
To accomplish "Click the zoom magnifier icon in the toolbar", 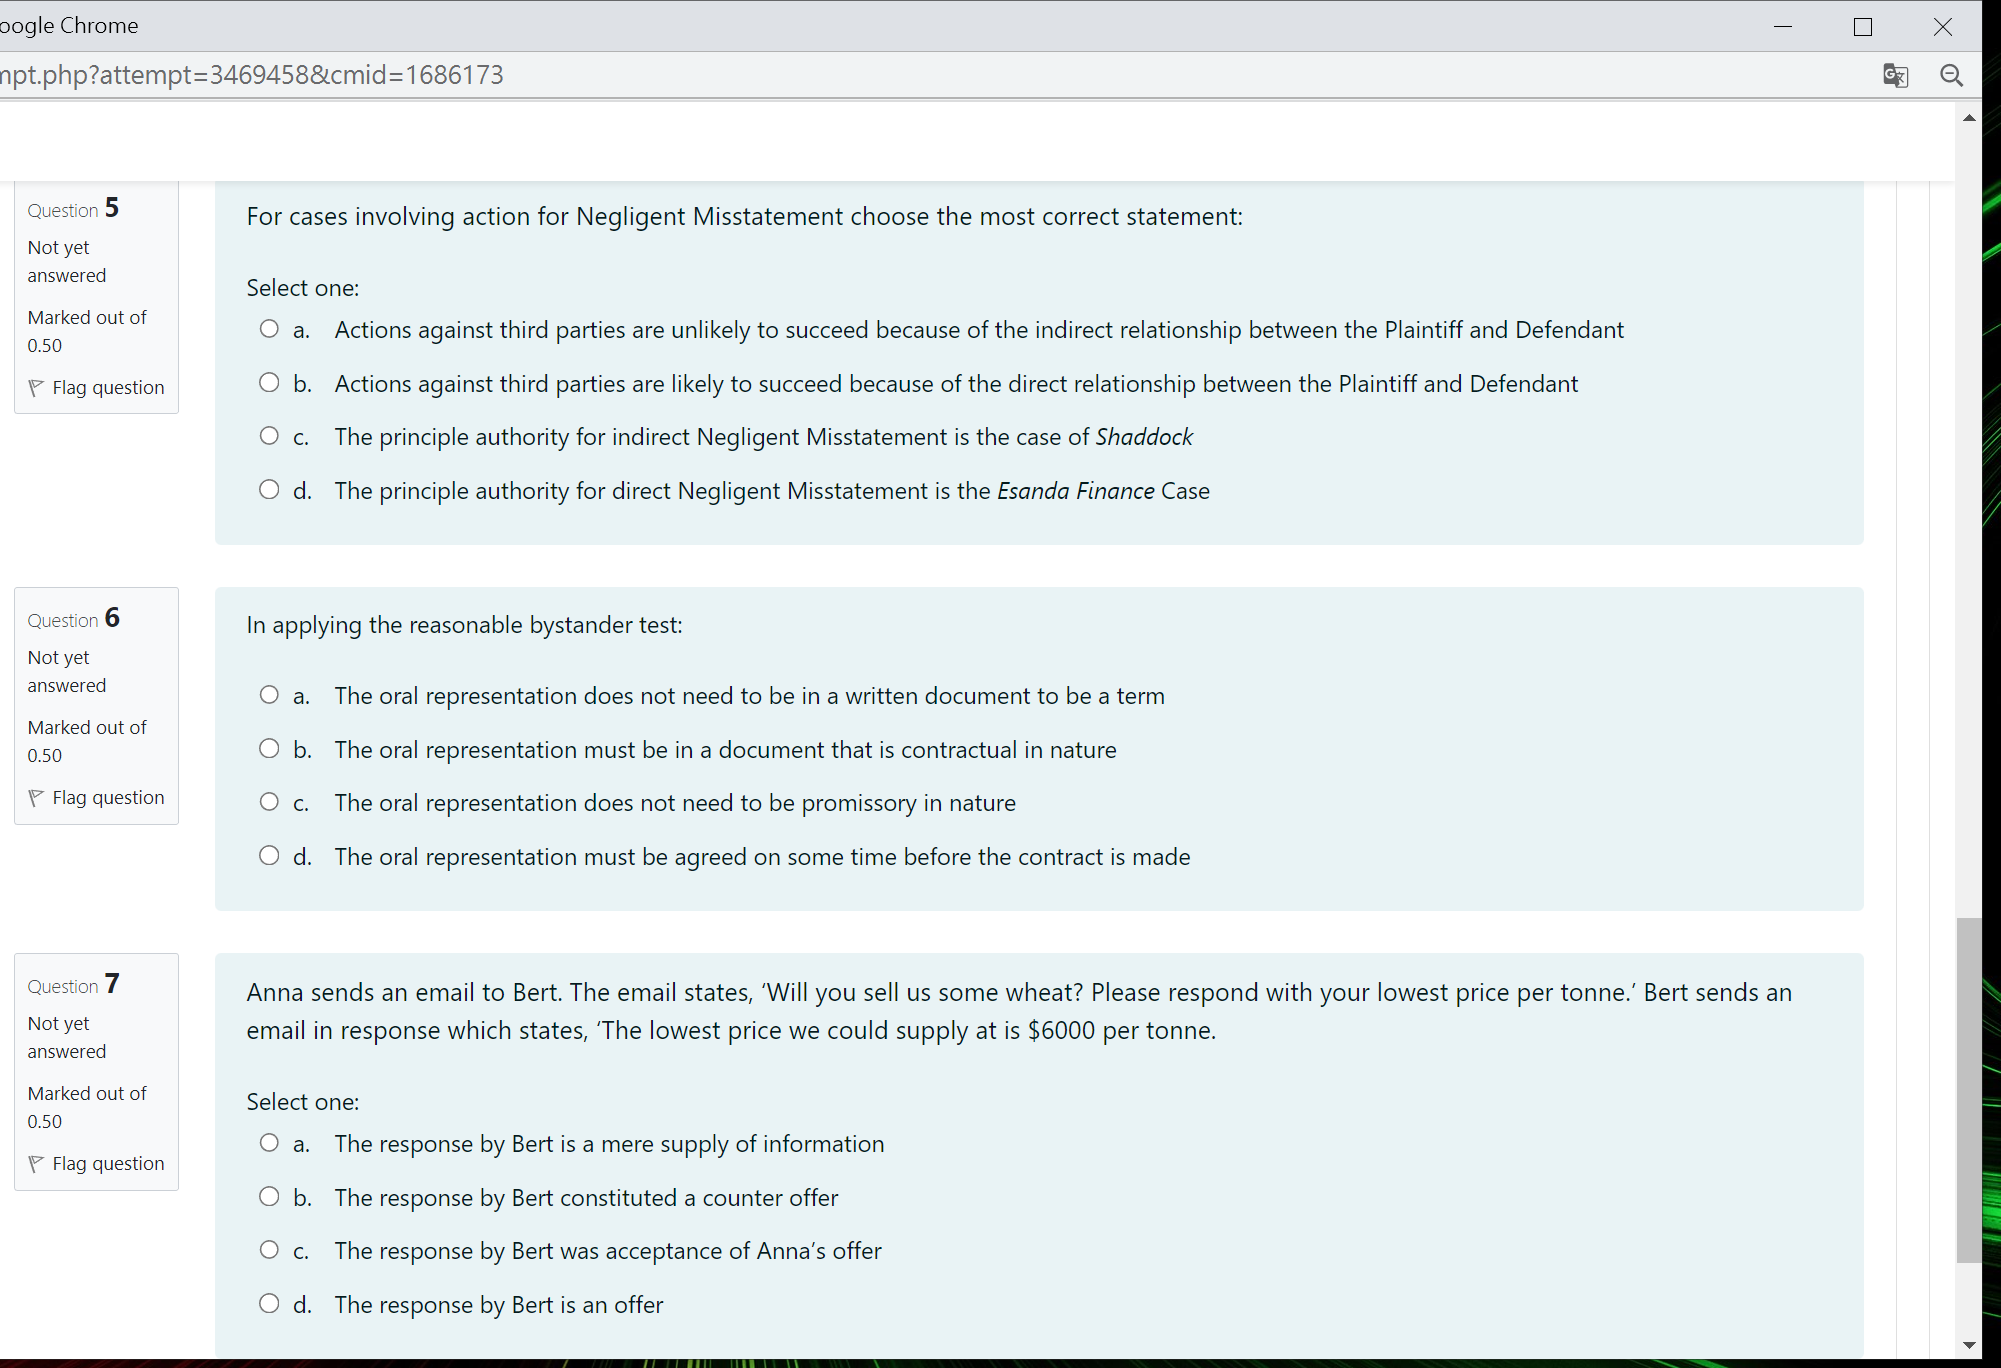I will coord(1951,75).
